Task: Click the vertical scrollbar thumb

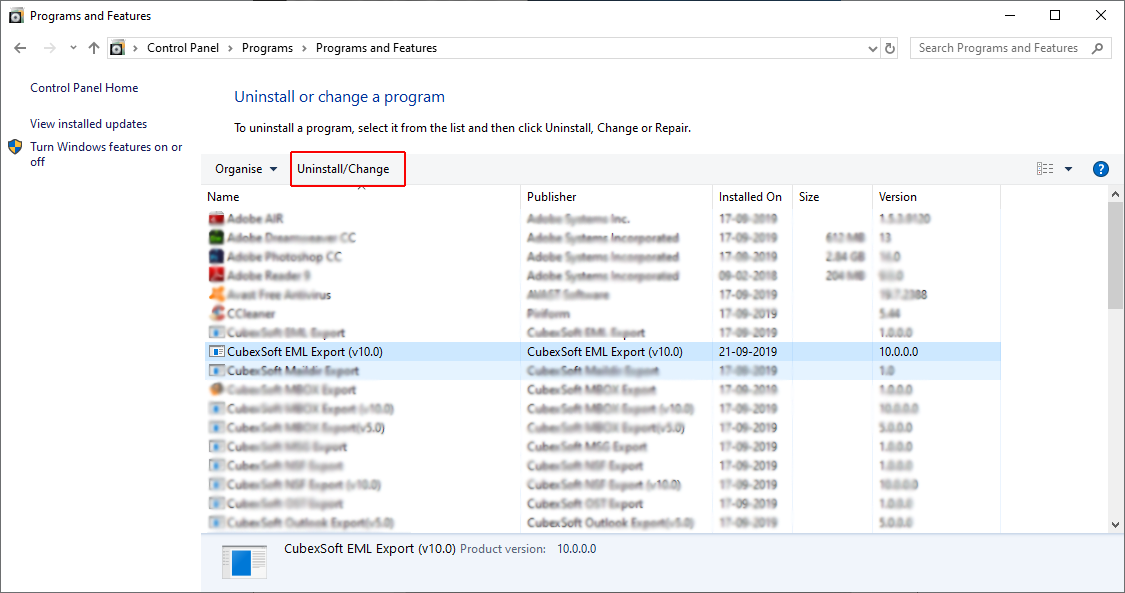Action: pos(1115,255)
